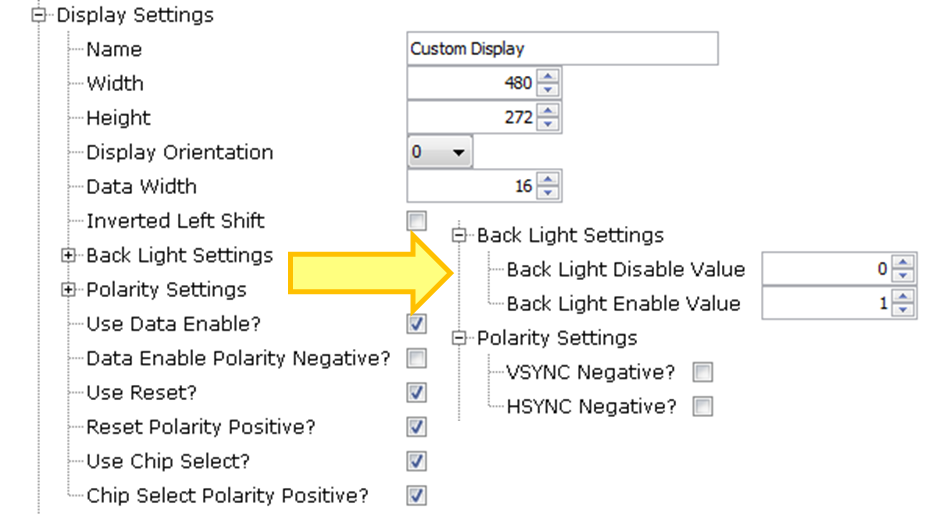Expand Polarity Settings in left tree
This screenshot has height=515, width=926.
point(69,289)
